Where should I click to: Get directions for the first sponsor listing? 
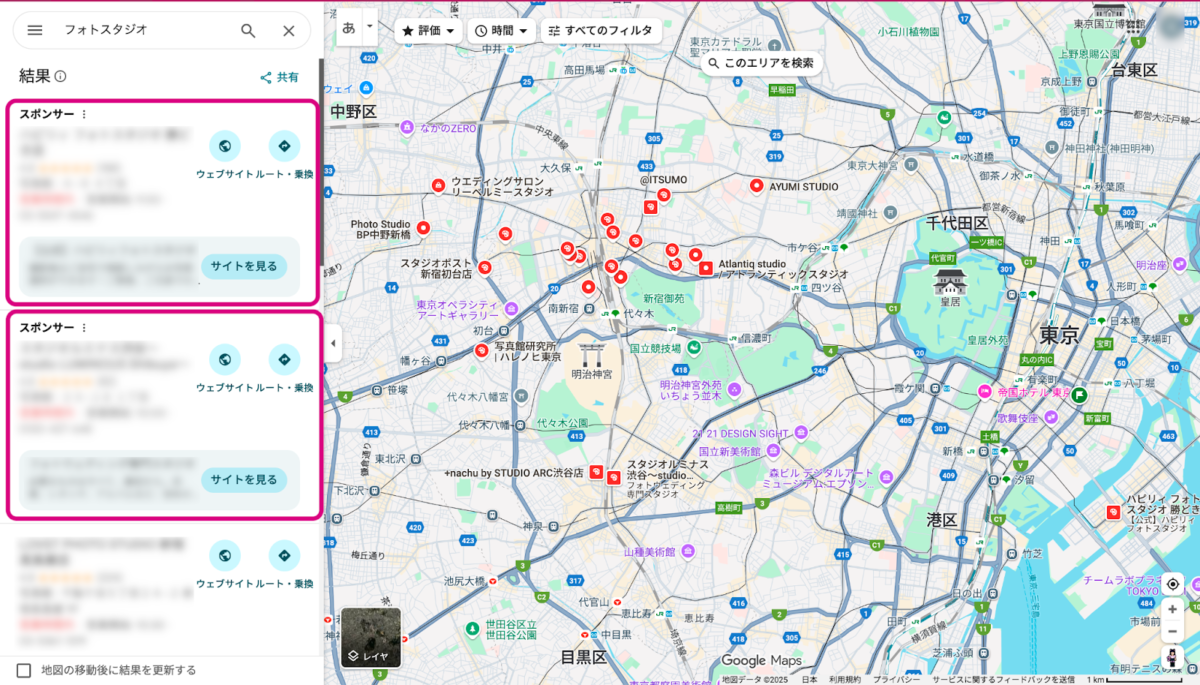pyautogui.click(x=284, y=147)
